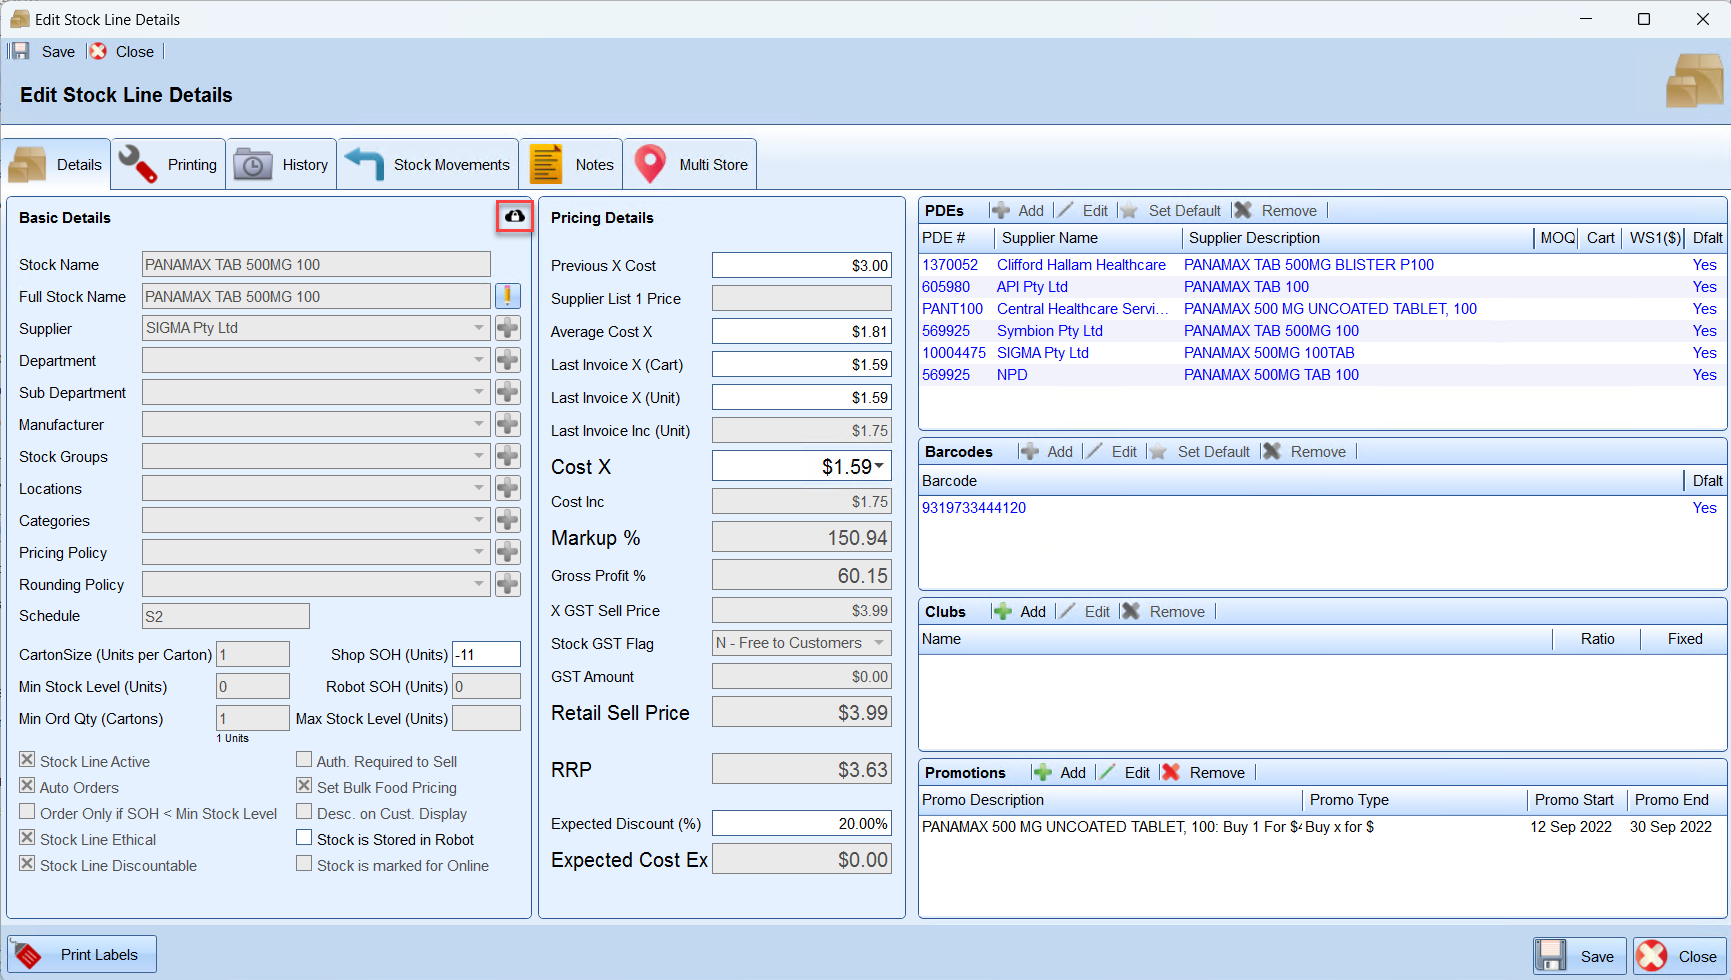The width and height of the screenshot is (1731, 980).
Task: Open the Sub Department dropdown
Action: tap(478, 392)
